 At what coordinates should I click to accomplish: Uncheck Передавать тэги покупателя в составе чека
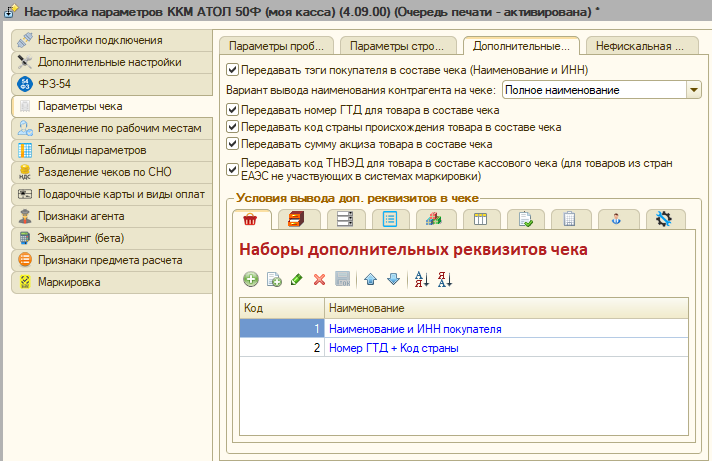click(232, 69)
